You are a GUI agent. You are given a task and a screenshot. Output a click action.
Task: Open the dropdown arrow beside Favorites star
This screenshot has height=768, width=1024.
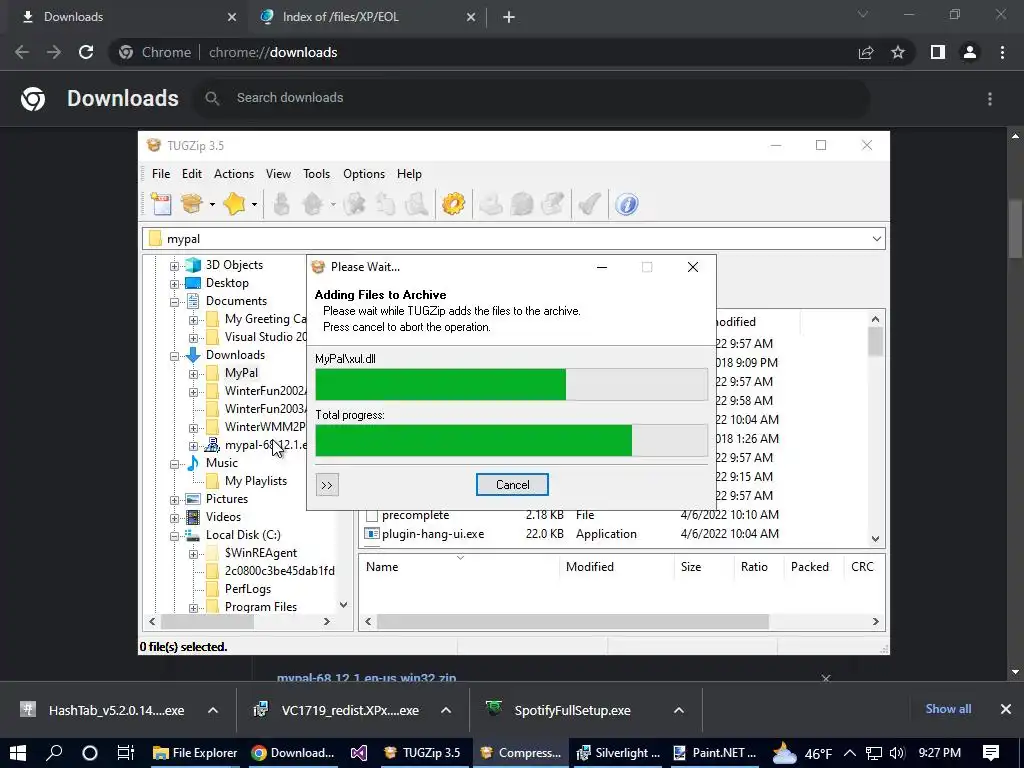click(x=254, y=204)
